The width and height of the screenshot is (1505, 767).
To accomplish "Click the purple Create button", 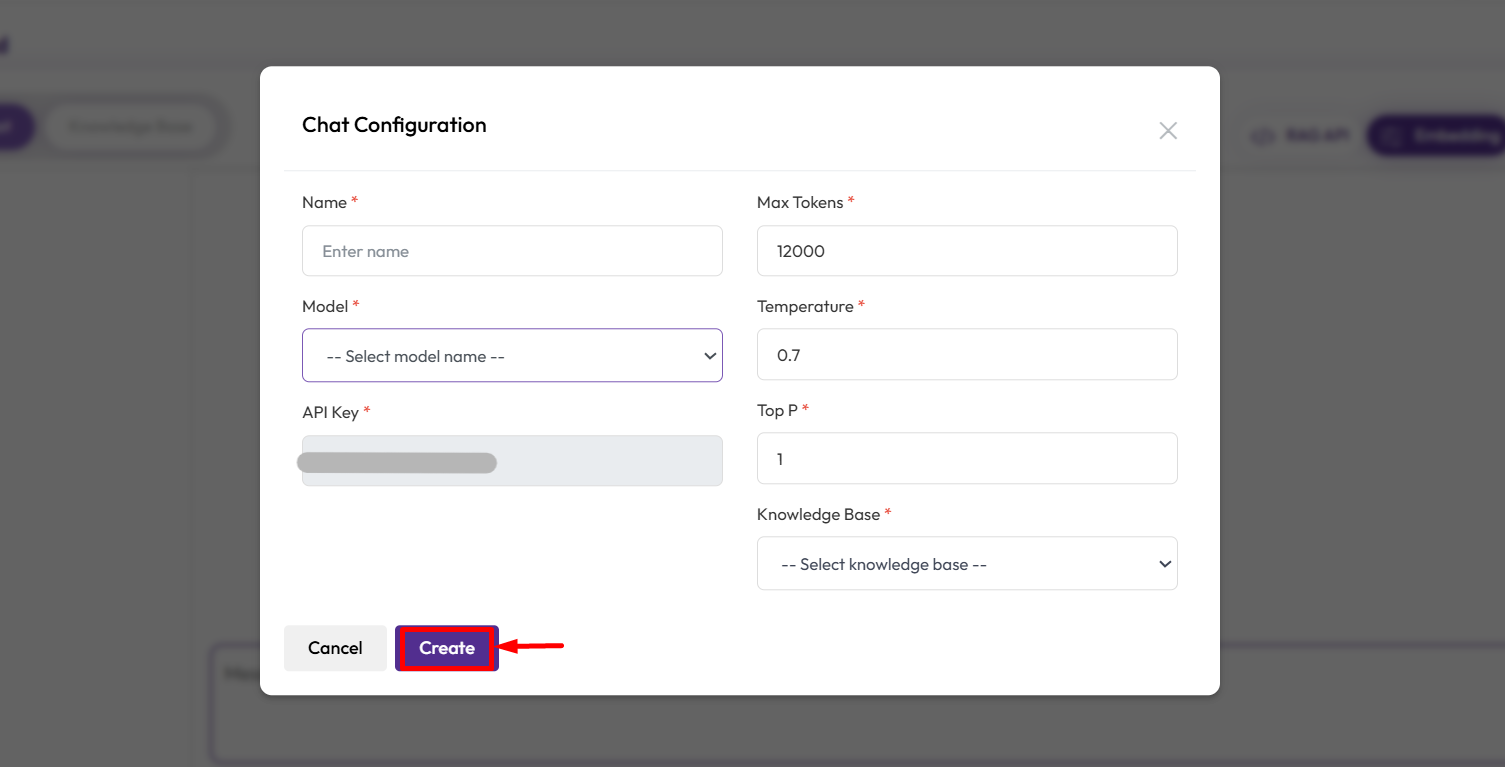I will point(446,648).
